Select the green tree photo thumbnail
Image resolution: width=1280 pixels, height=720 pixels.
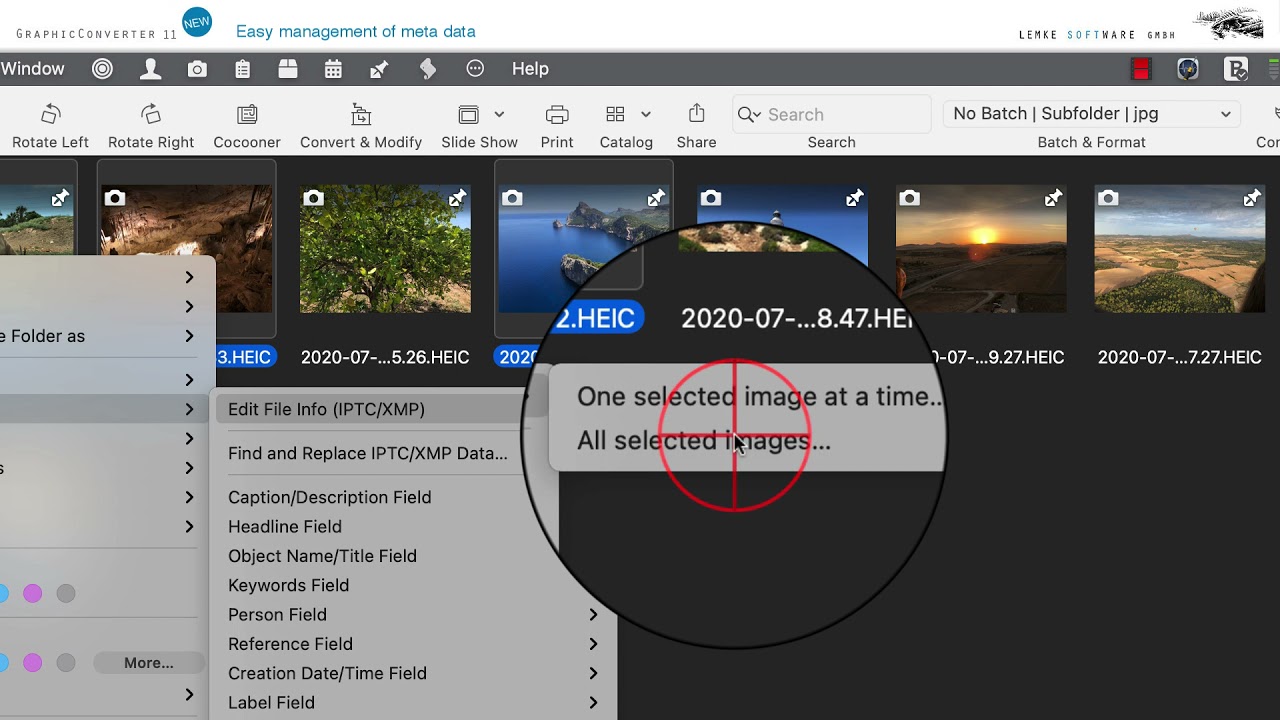[386, 250]
